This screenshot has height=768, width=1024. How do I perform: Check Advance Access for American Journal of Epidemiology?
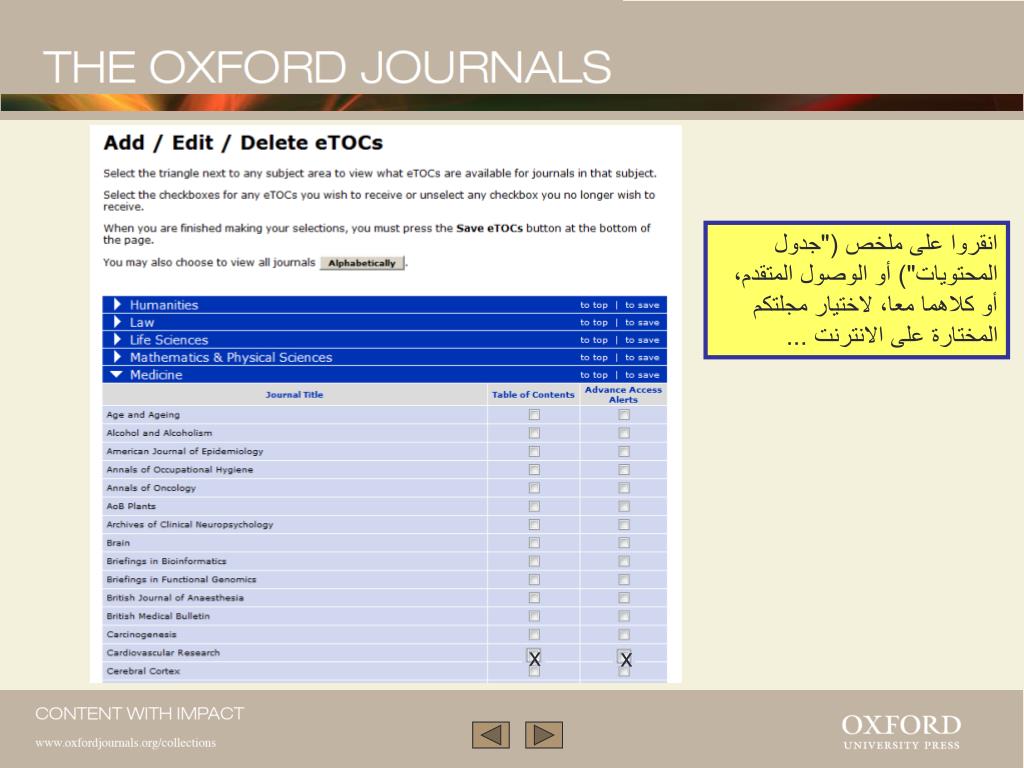pyautogui.click(x=624, y=451)
